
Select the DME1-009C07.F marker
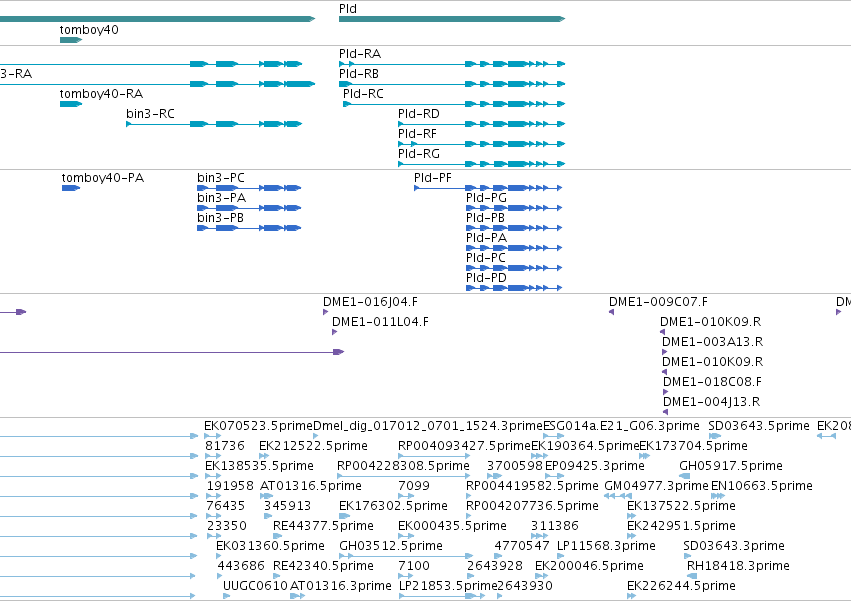tap(612, 312)
